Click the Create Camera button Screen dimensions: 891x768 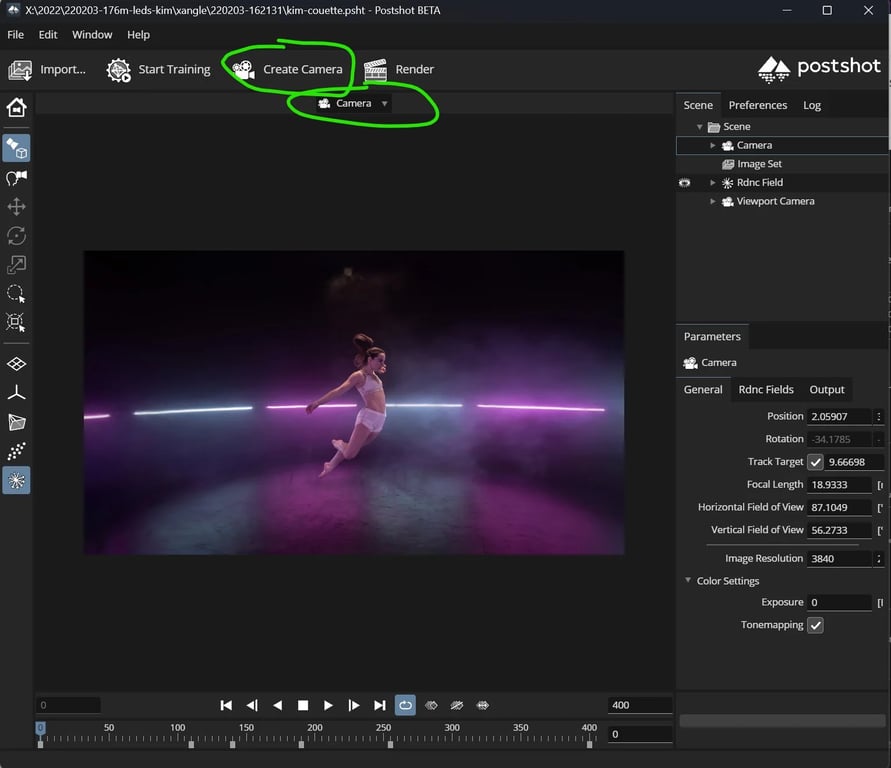[x=288, y=69]
